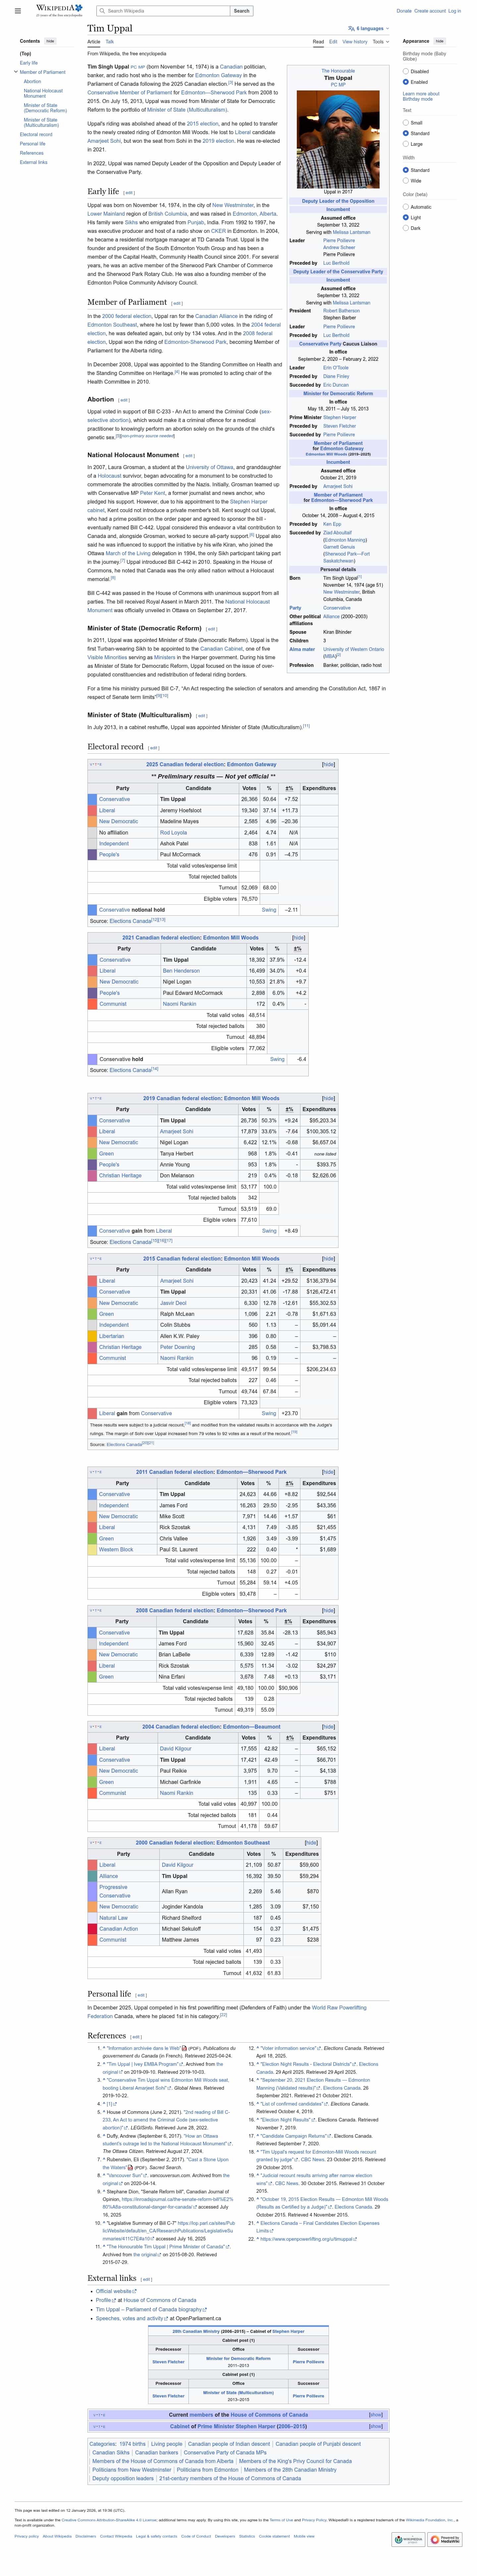Viewport: 477px width, 2576px height.
Task: Switch to the Talk tab
Action: click(x=110, y=42)
